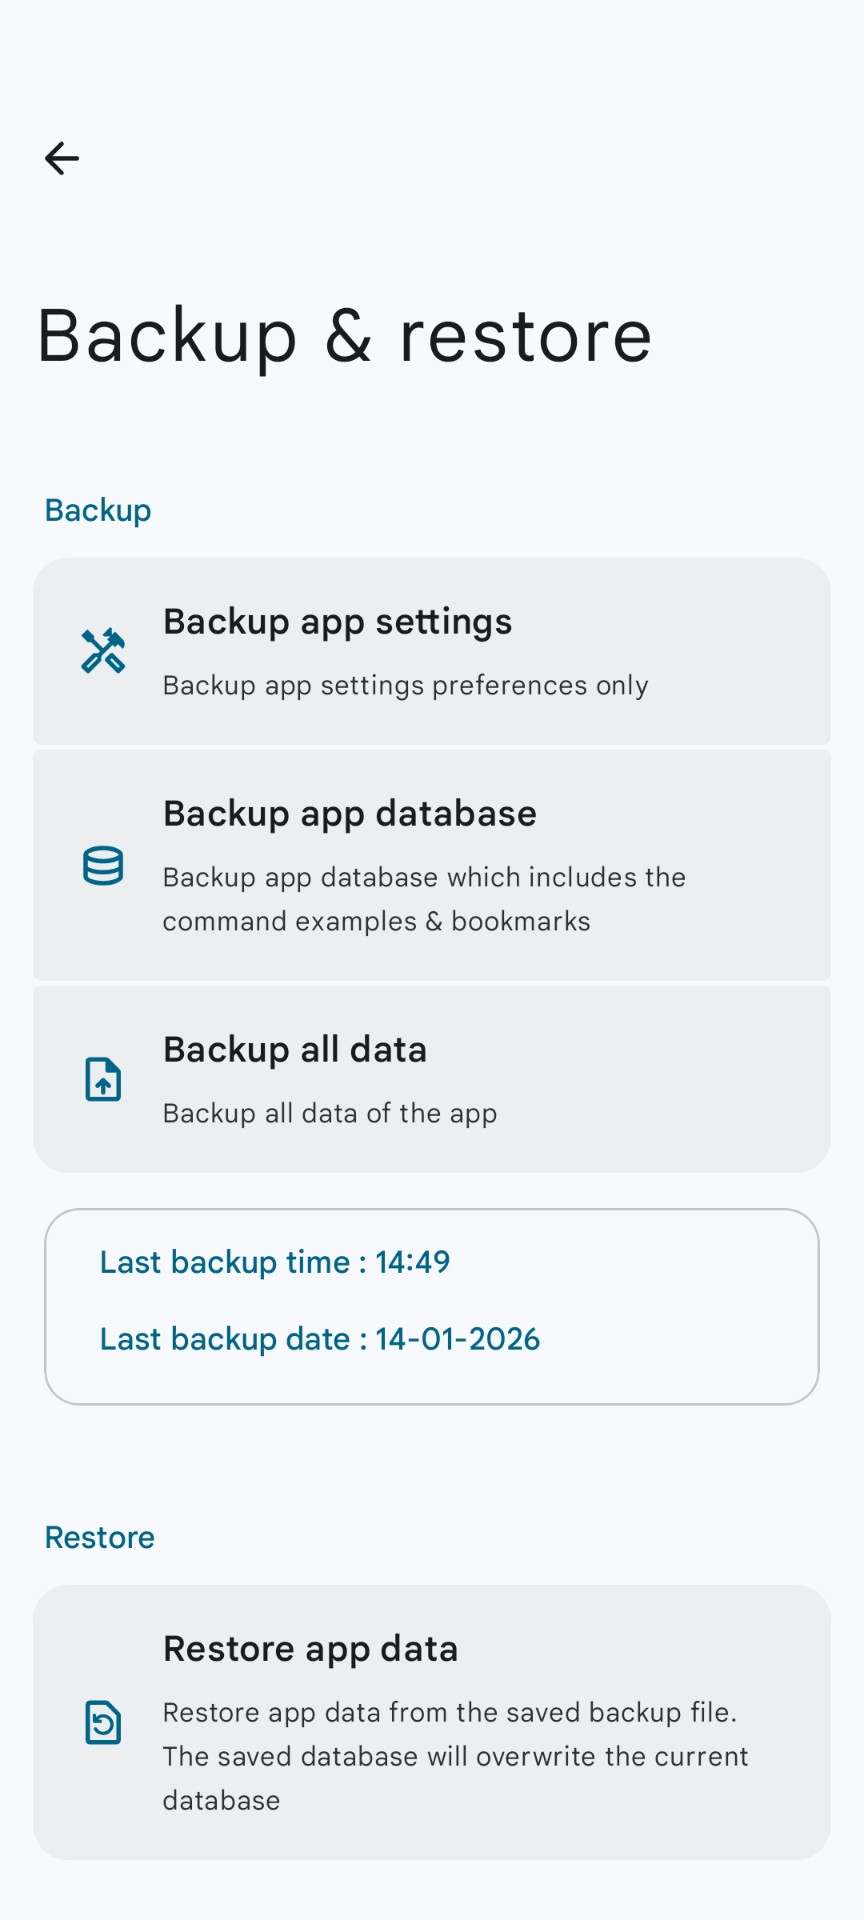Select the Backup & restore page title

(344, 336)
